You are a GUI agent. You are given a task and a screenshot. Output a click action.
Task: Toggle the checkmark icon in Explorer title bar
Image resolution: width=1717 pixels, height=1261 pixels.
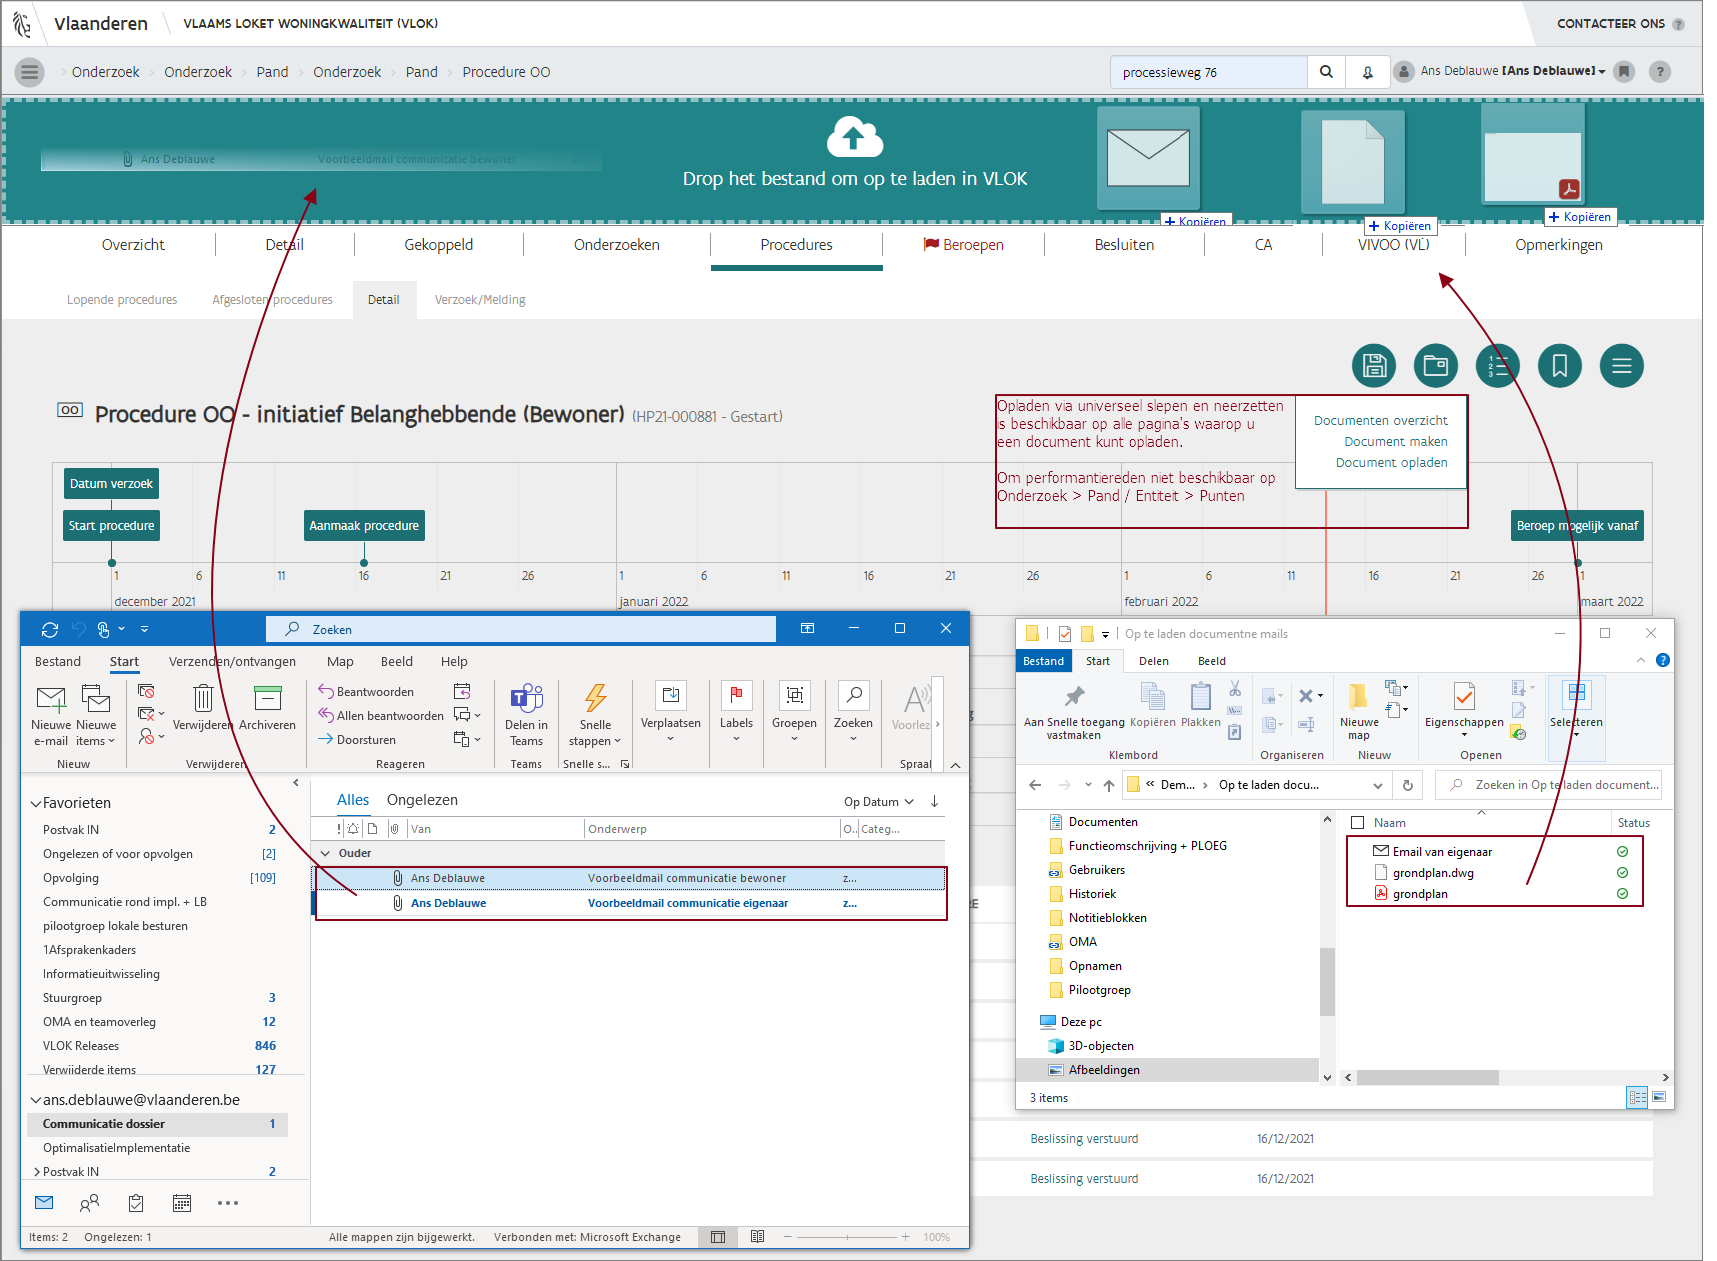[x=1065, y=634]
